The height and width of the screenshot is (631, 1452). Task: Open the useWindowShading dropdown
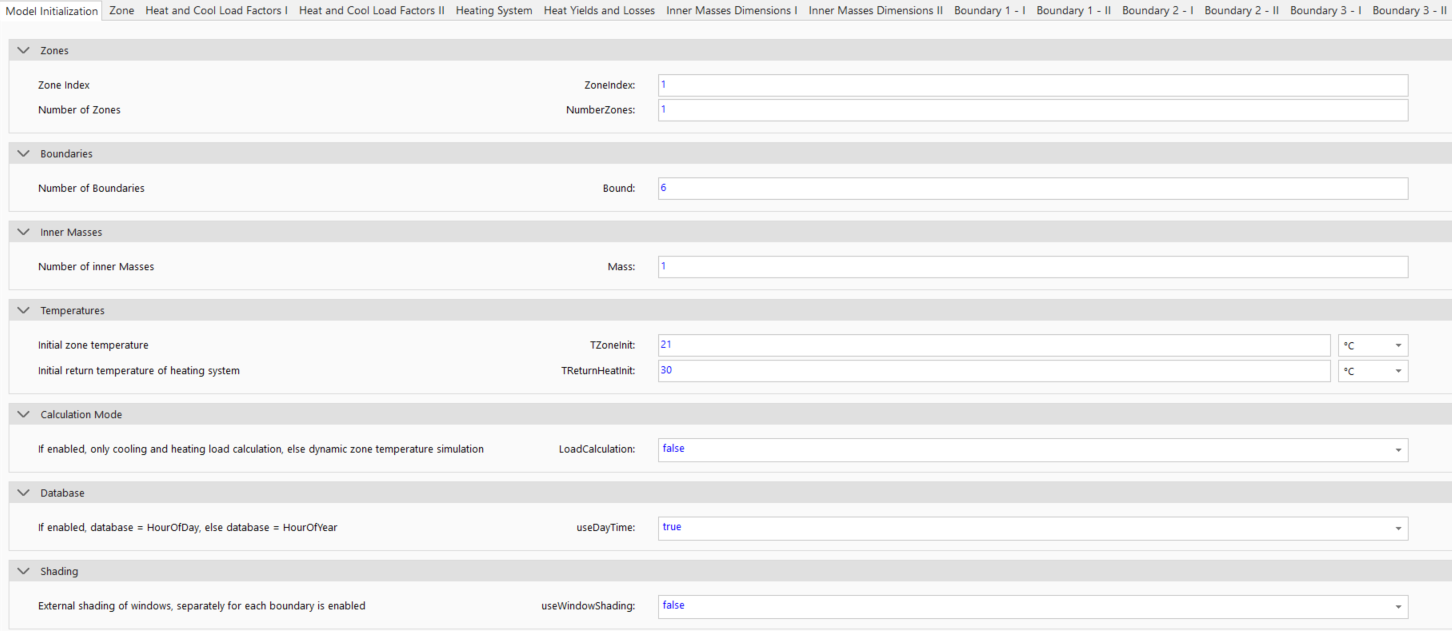pos(1033,606)
